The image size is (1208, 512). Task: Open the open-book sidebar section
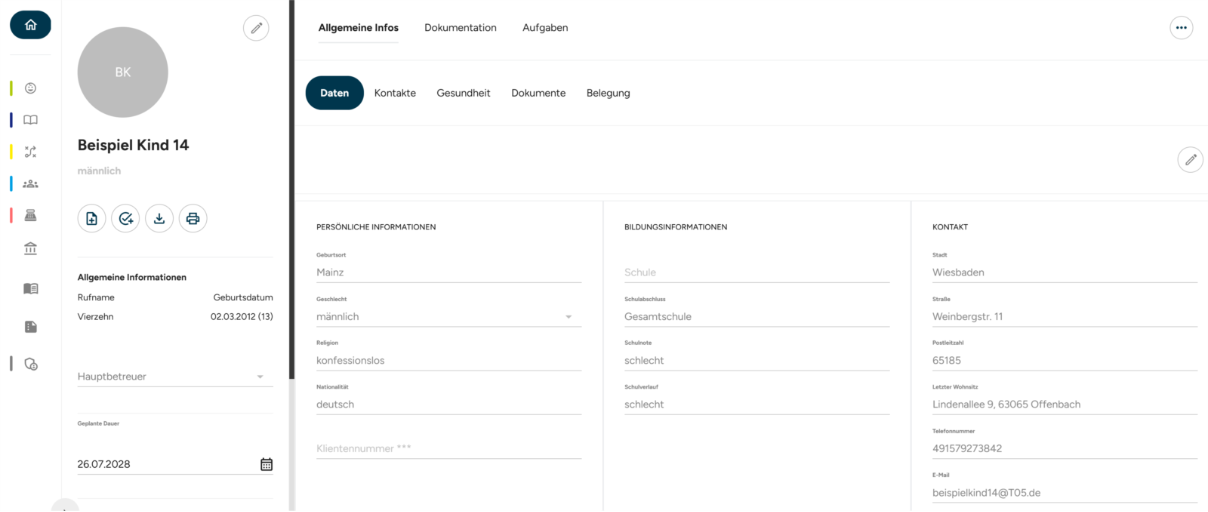[30, 120]
